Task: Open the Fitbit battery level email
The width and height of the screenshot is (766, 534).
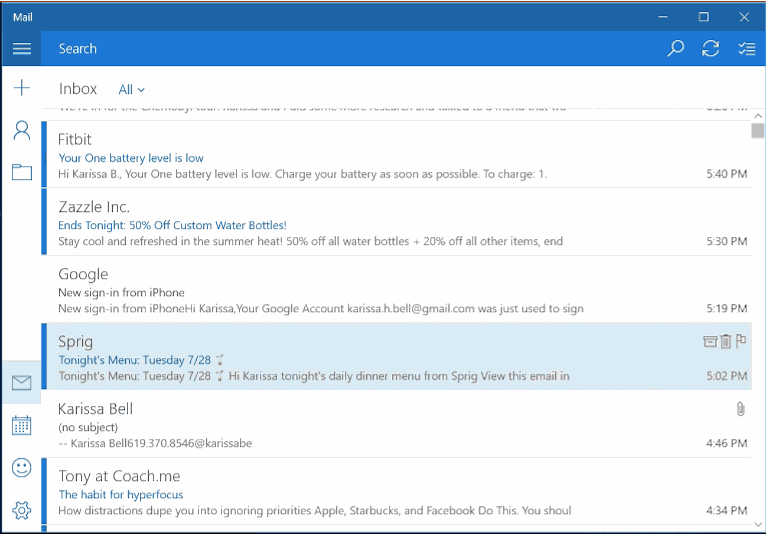Action: (396, 154)
